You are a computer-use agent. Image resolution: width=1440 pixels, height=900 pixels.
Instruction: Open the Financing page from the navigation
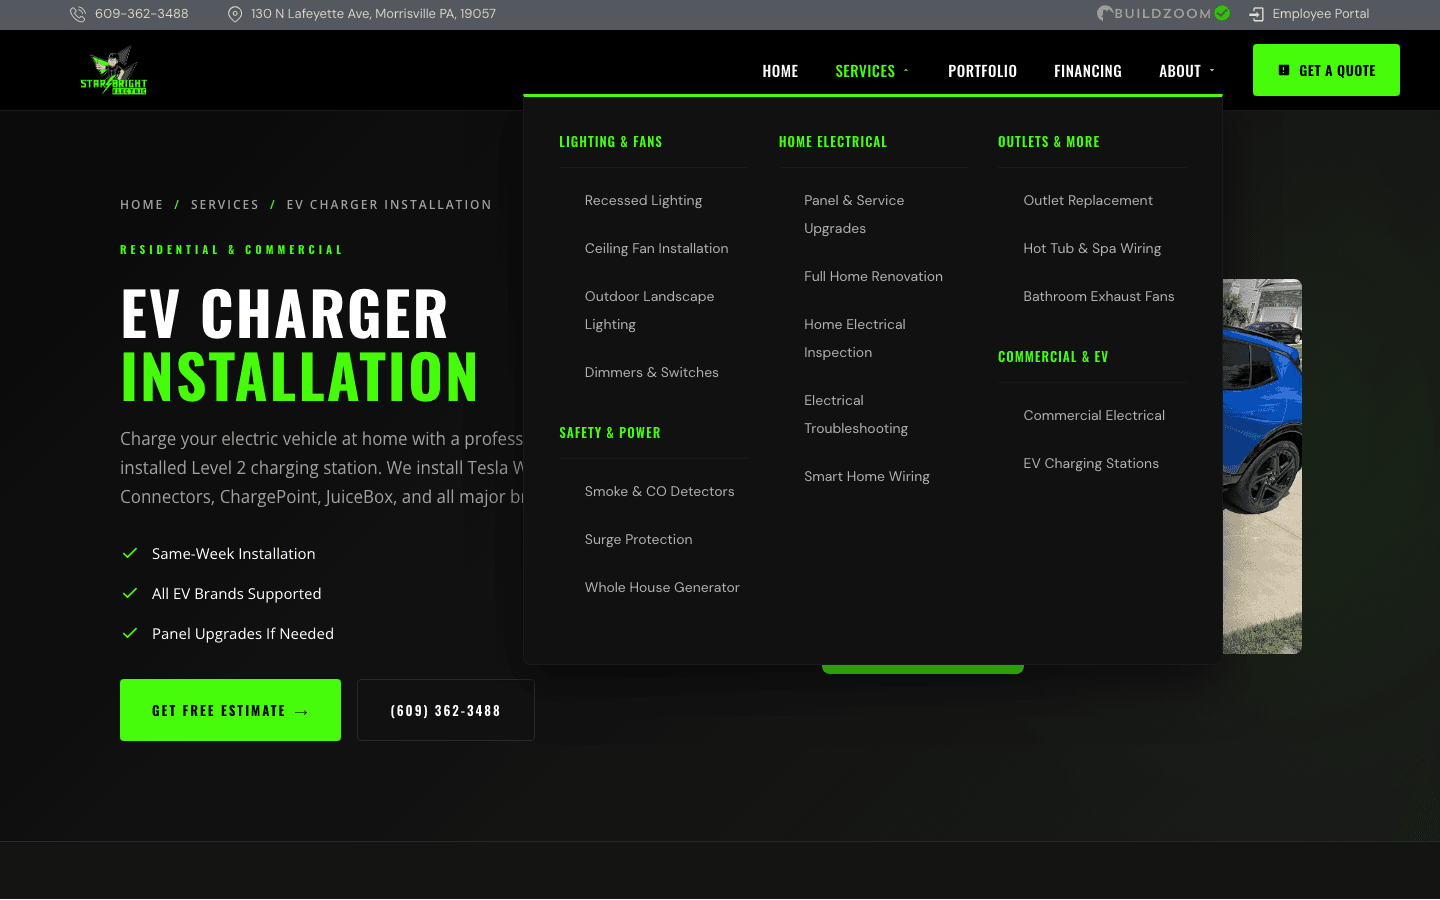1088,70
